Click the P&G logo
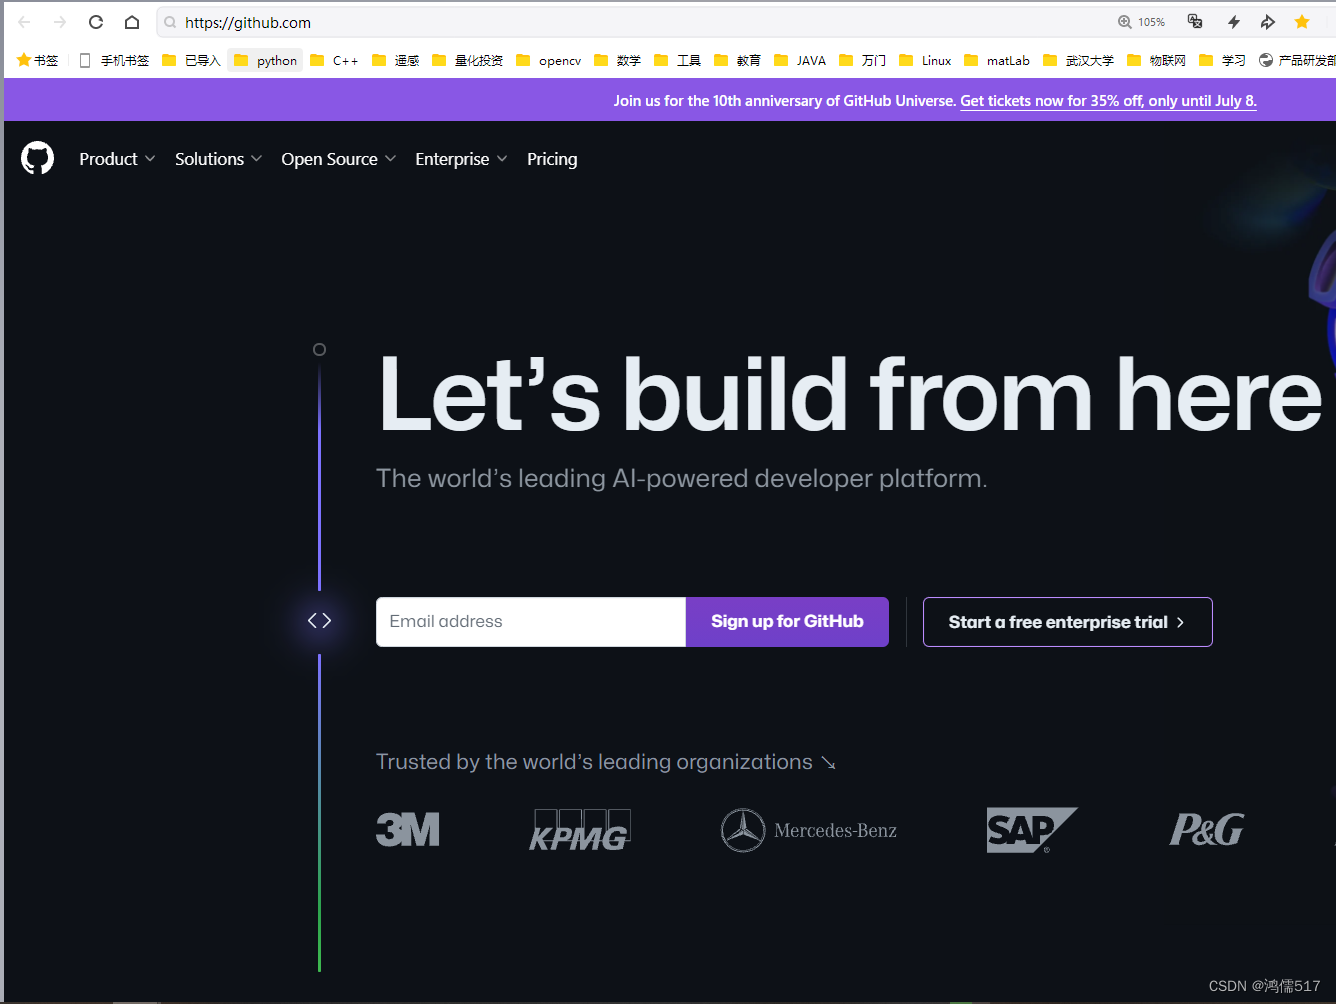Image resolution: width=1336 pixels, height=1004 pixels. [x=1207, y=829]
